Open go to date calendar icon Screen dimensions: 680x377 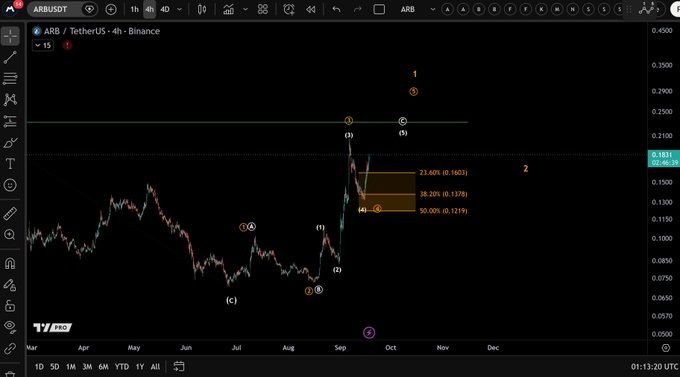pyautogui.click(x=179, y=367)
